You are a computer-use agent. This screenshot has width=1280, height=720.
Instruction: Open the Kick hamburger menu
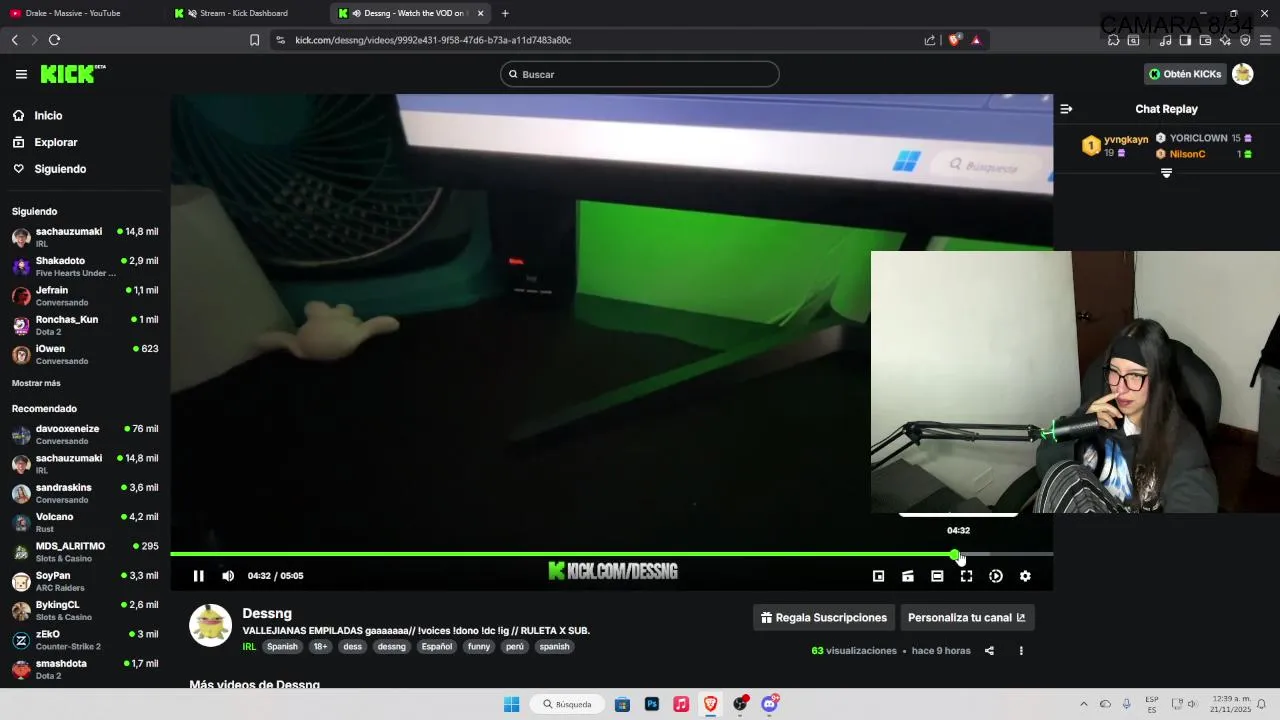click(21, 74)
